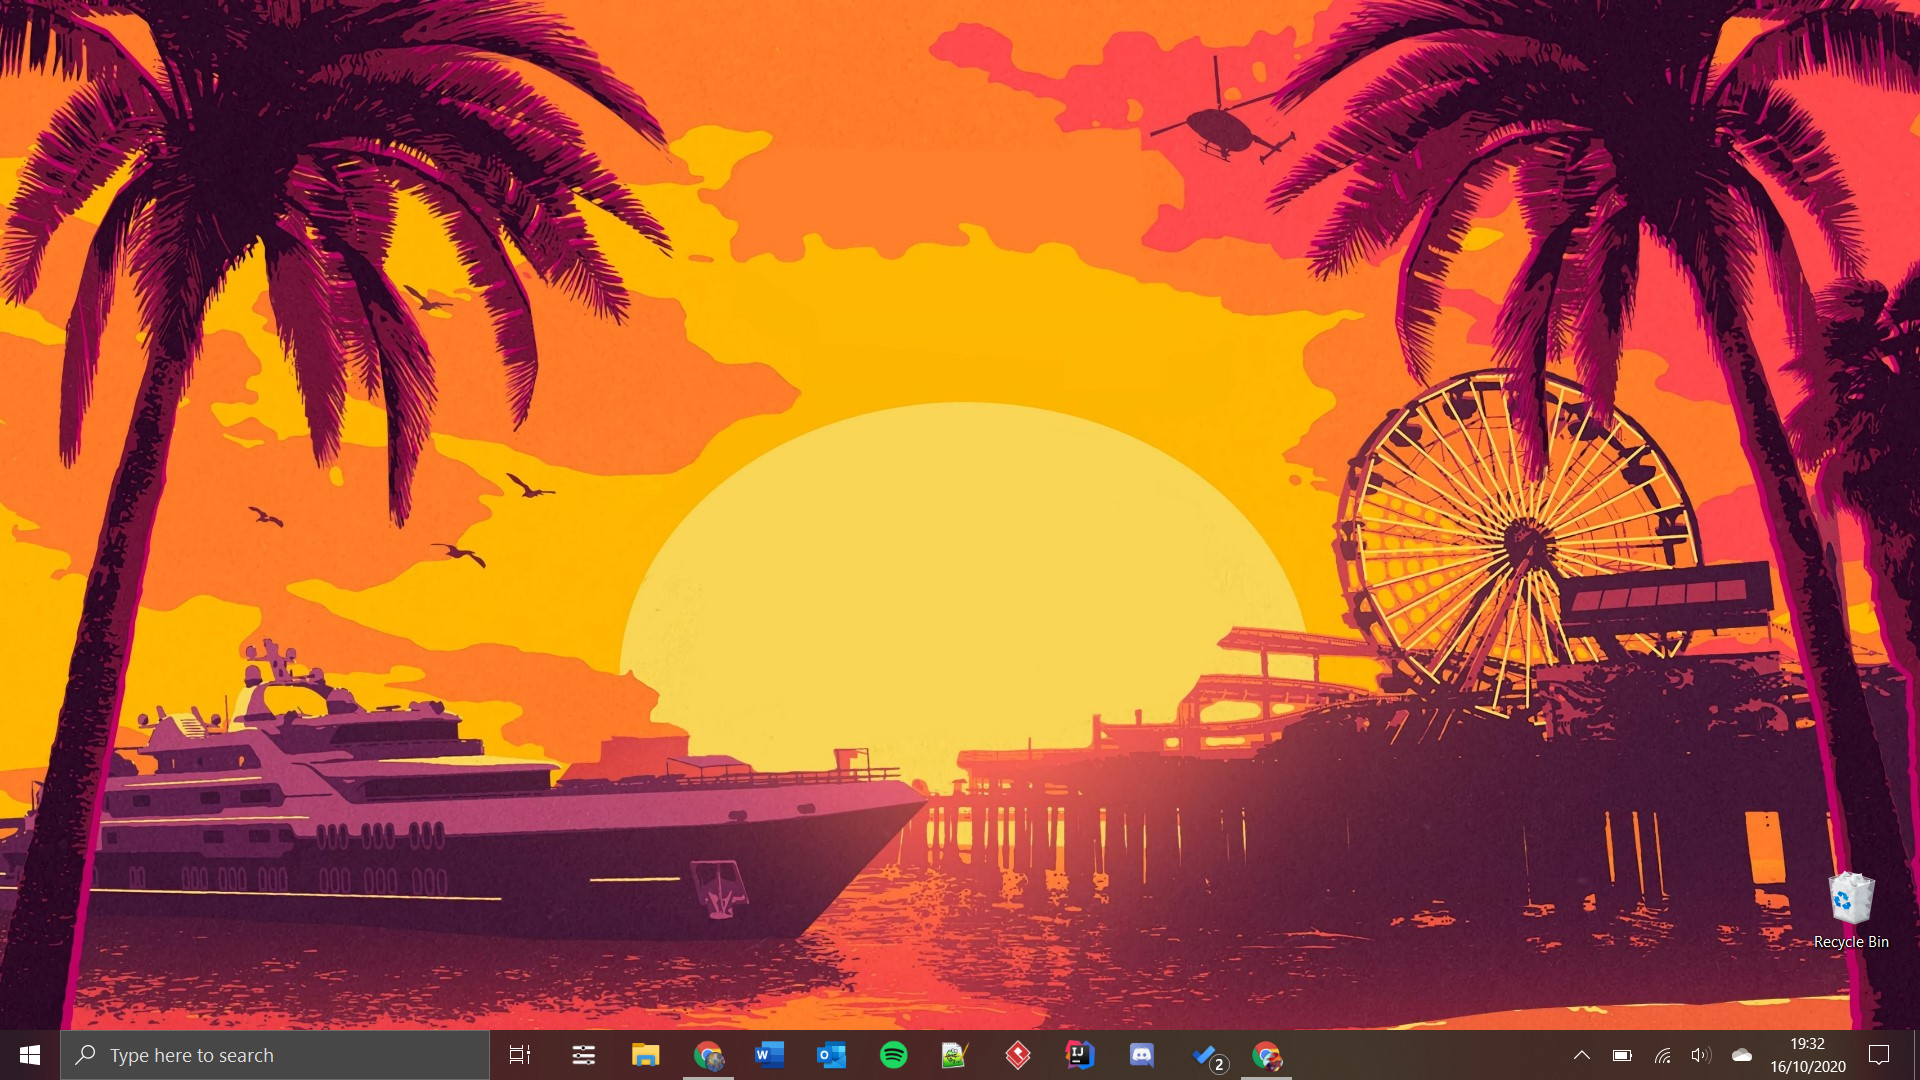
Task: Click the 'Type here to search' box
Action: (275, 1055)
